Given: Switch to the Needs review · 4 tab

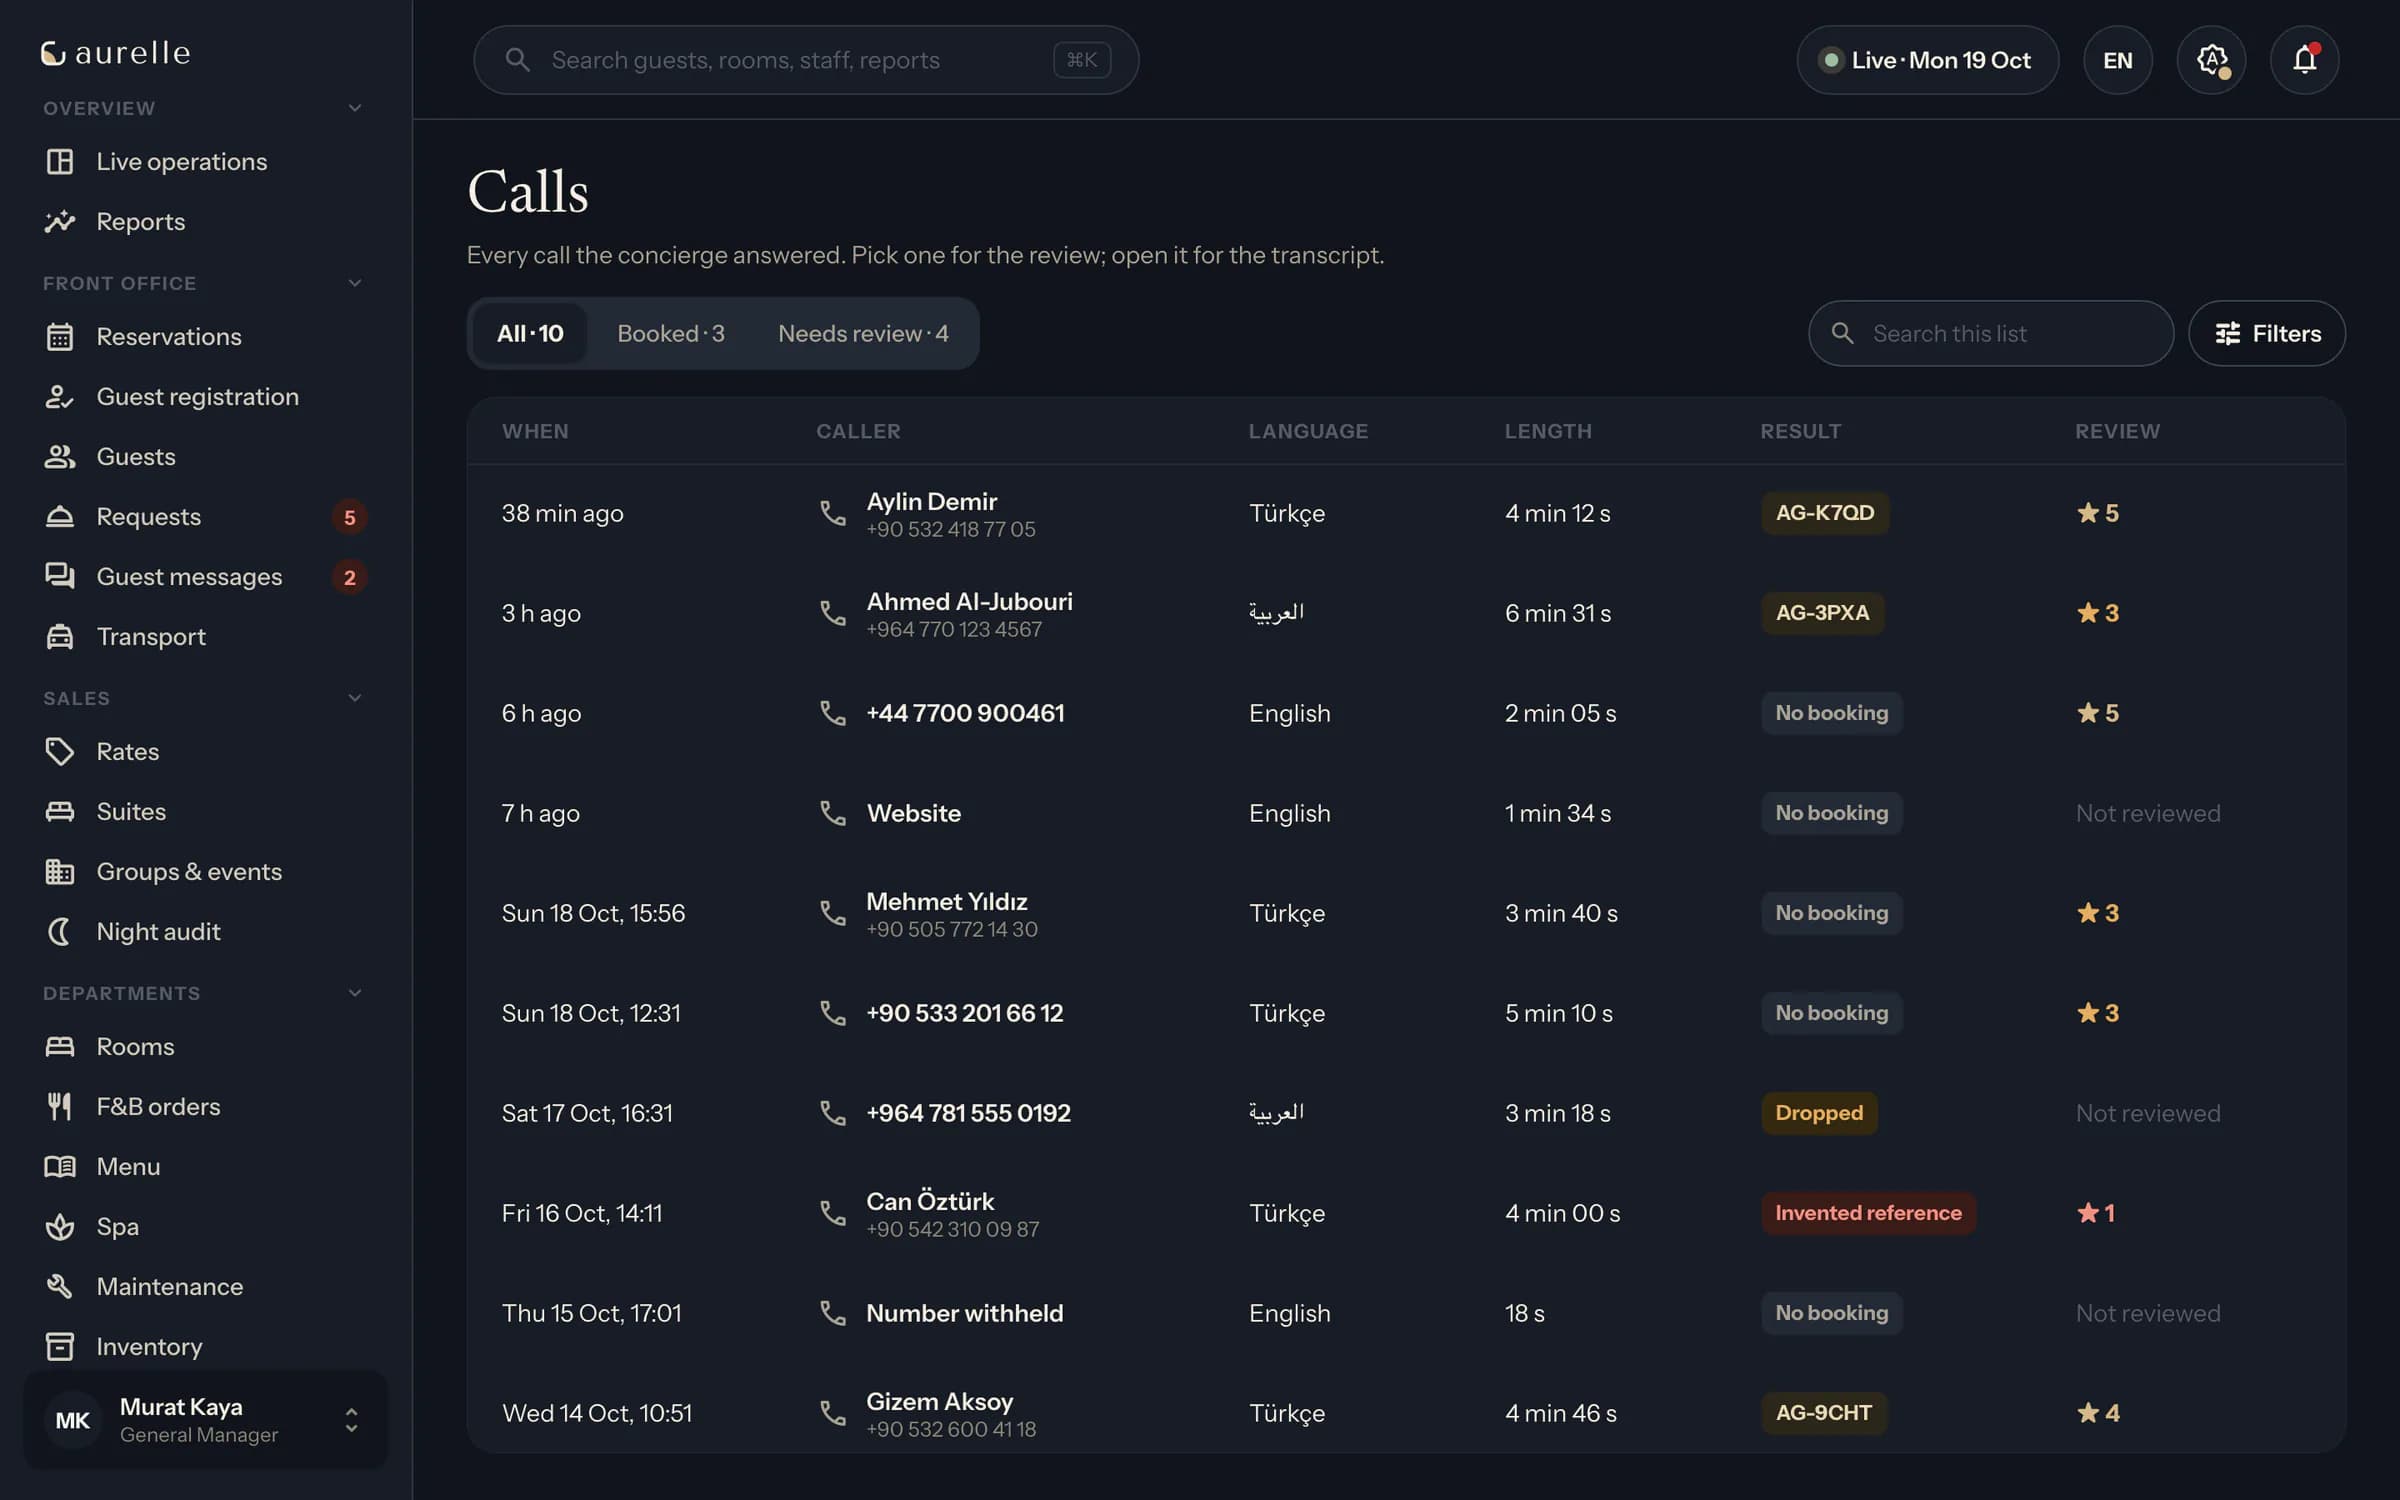Looking at the screenshot, I should tap(863, 333).
